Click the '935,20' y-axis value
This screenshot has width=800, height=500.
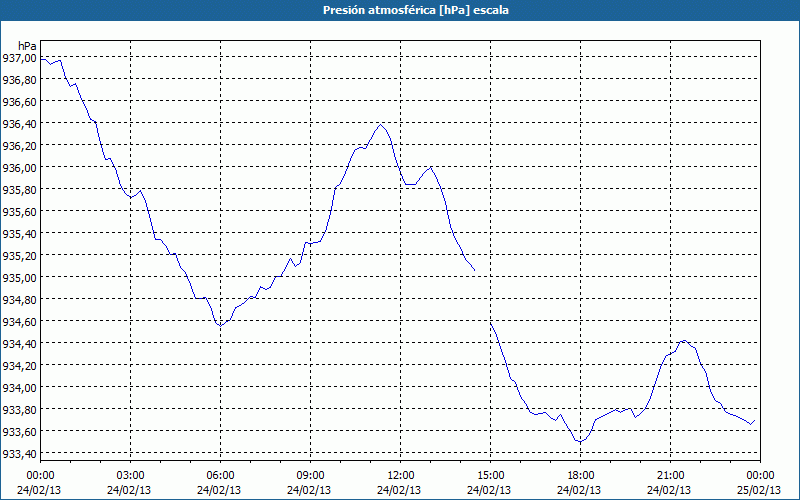20,255
